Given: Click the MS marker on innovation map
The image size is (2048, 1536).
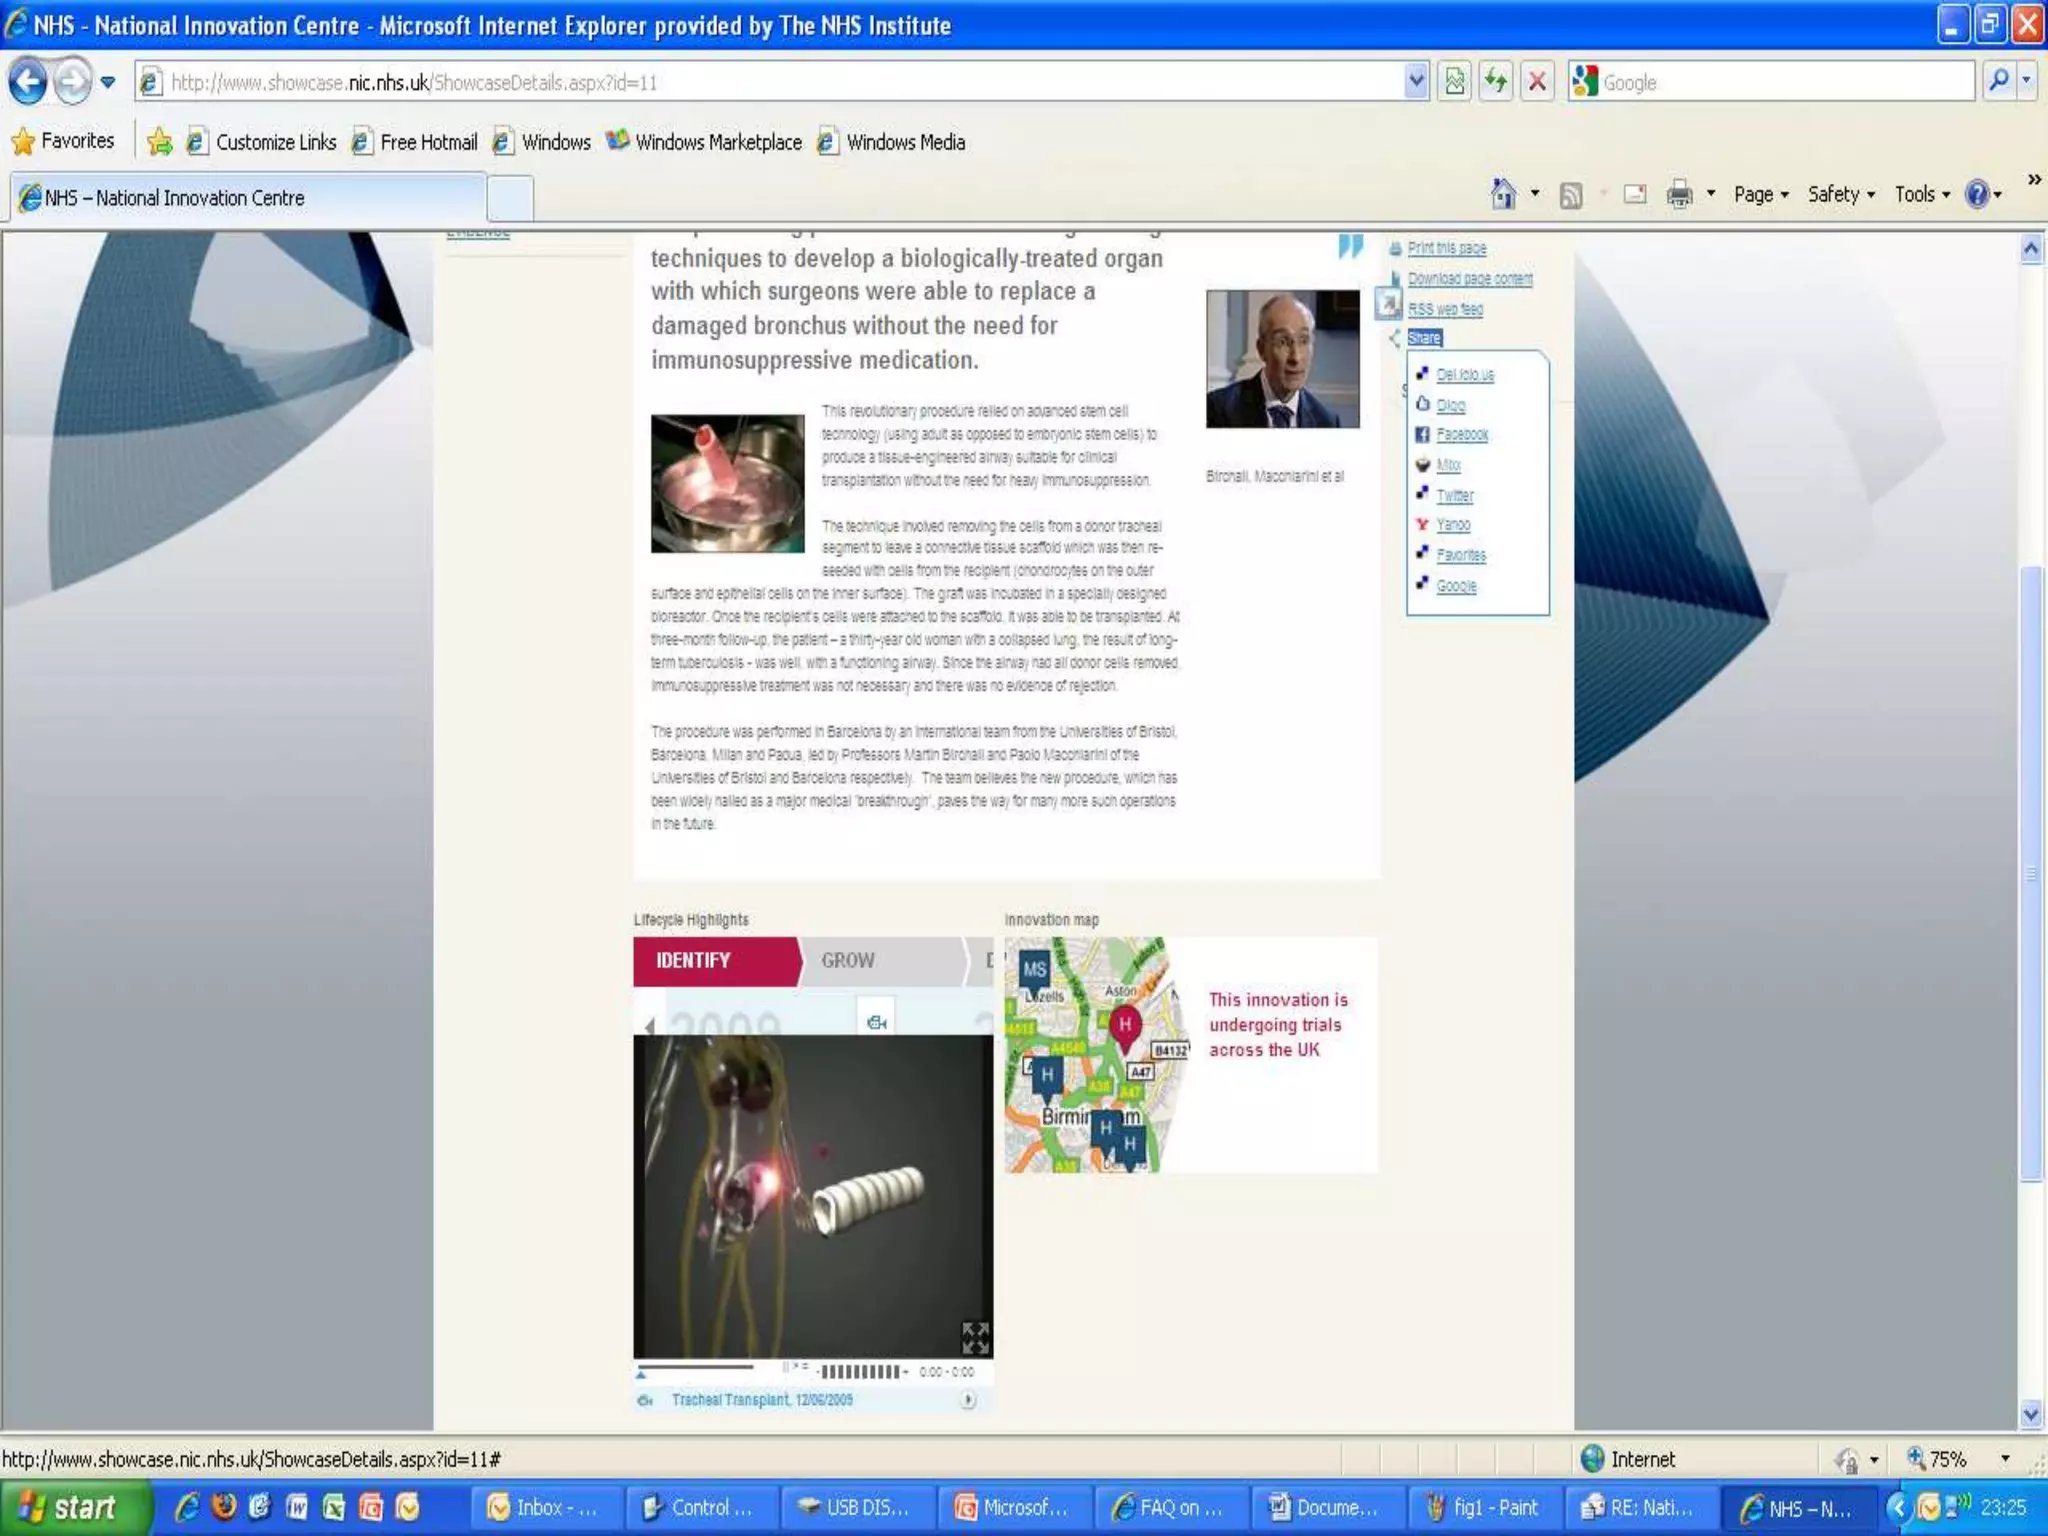Looking at the screenshot, I should point(1034,969).
